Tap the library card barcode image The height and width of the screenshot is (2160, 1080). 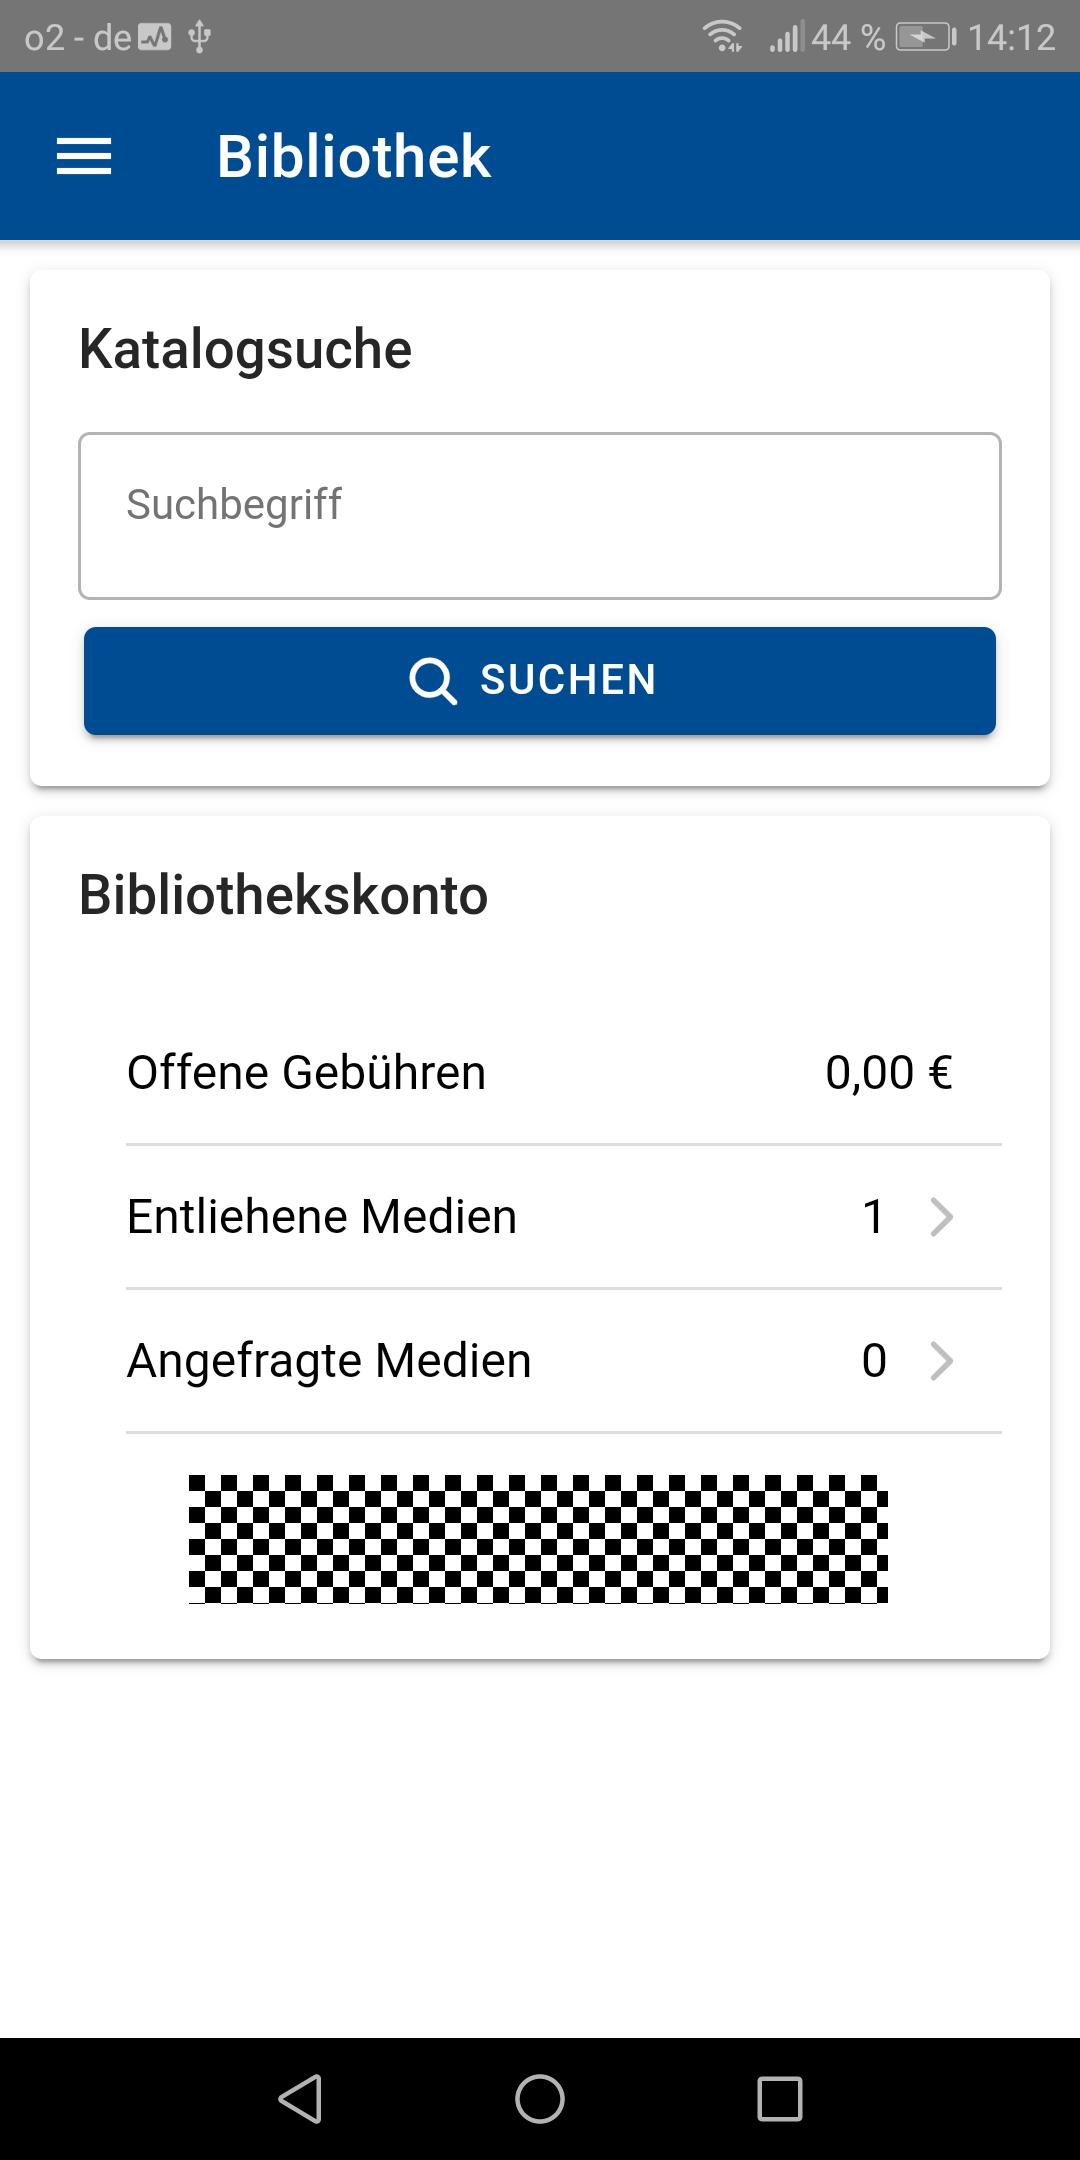coord(538,1539)
